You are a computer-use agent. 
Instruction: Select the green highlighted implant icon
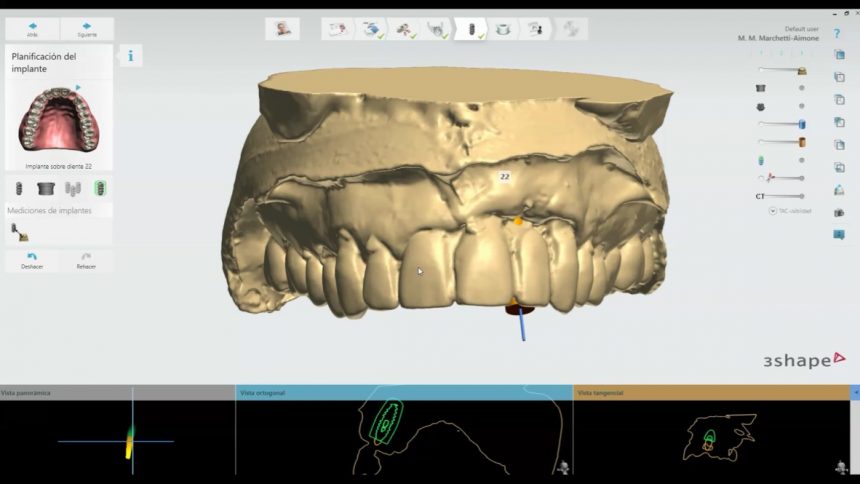(x=100, y=188)
